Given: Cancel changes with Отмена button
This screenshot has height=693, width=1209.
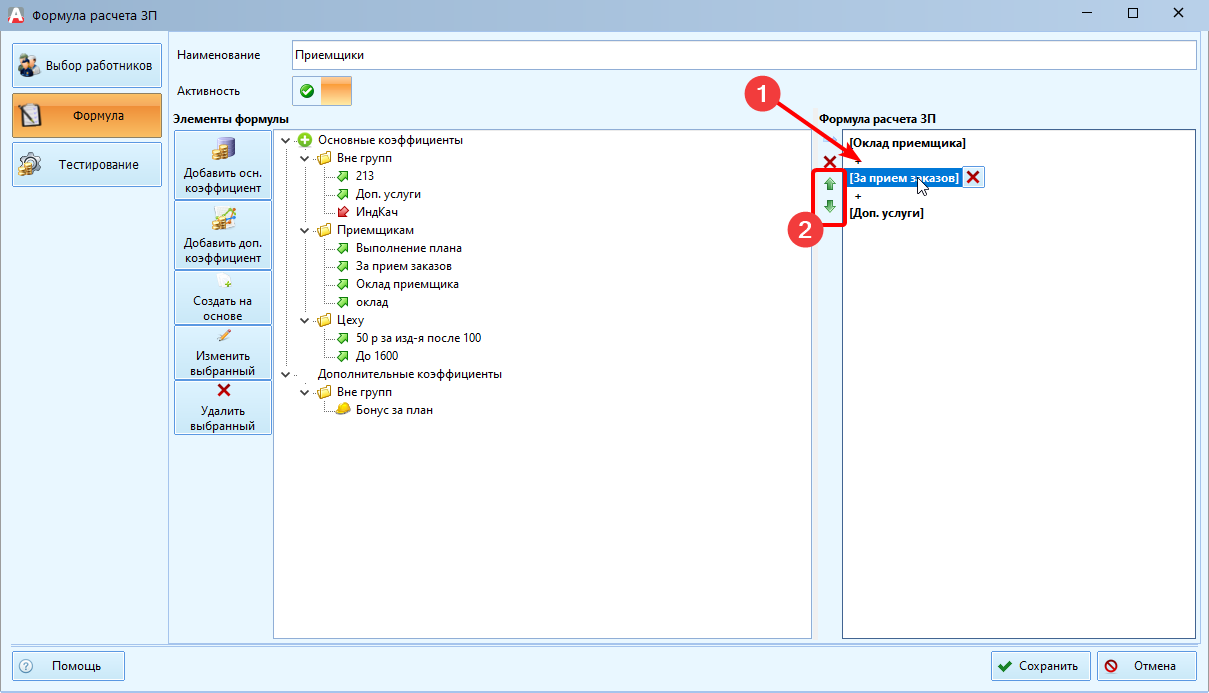Looking at the screenshot, I should 1146,666.
